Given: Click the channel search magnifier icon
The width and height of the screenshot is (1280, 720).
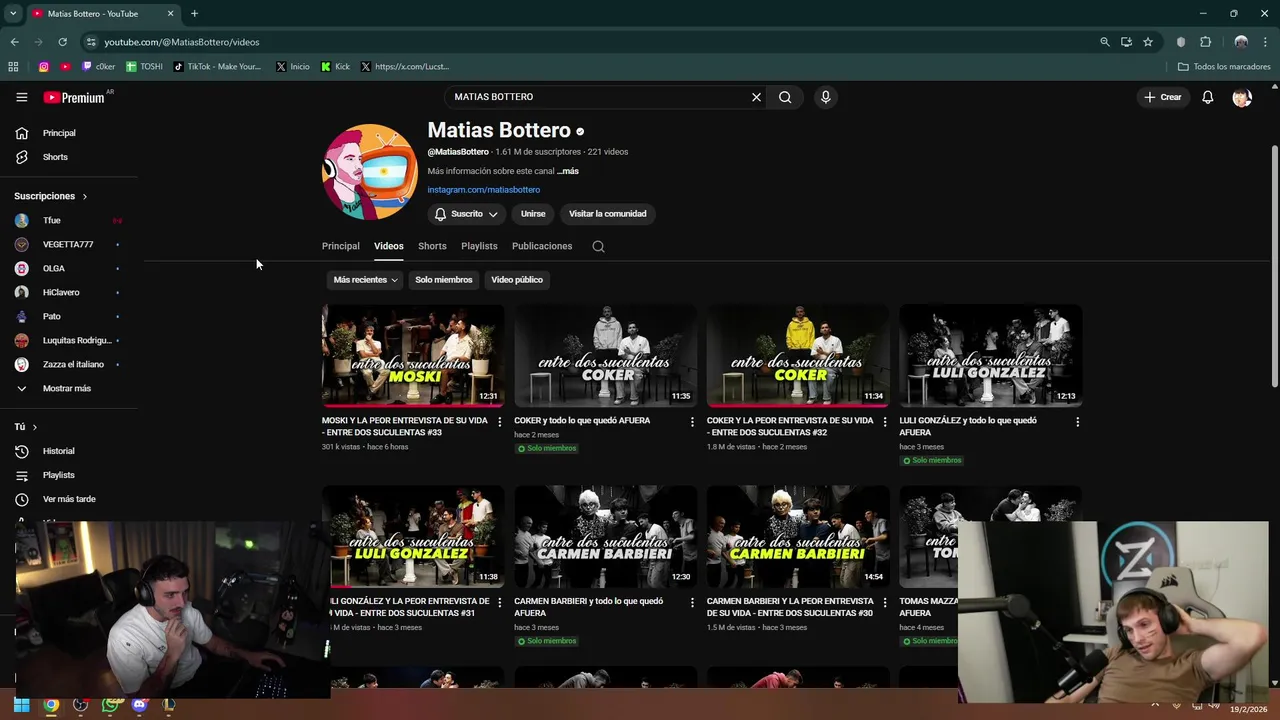Looking at the screenshot, I should 598,246.
